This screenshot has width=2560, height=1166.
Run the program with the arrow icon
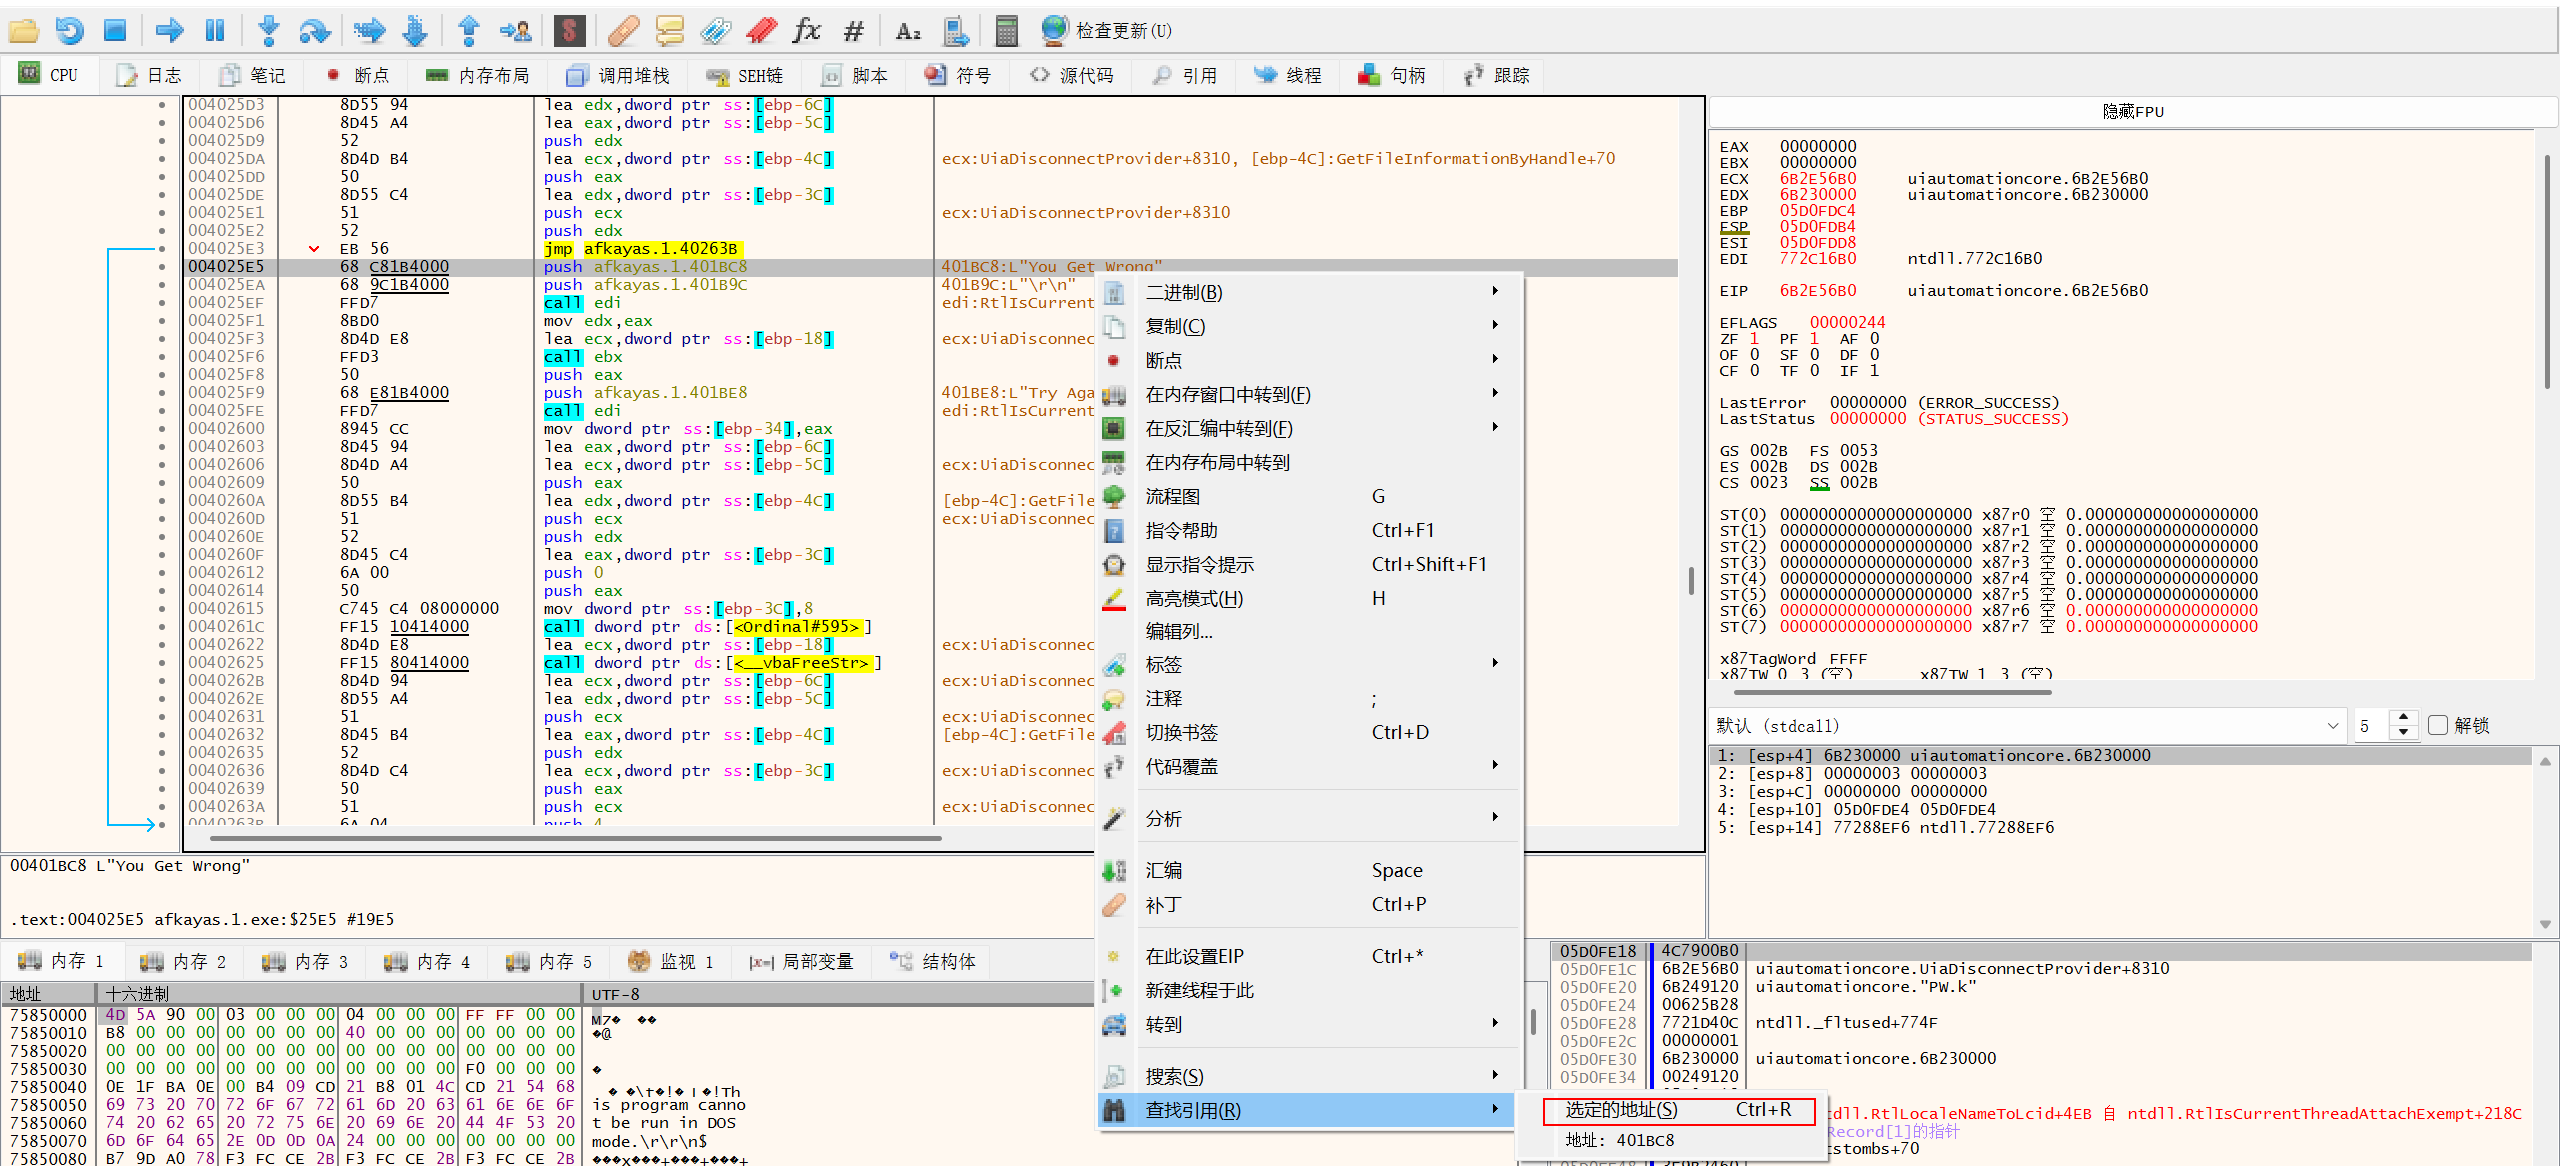pos(169,31)
